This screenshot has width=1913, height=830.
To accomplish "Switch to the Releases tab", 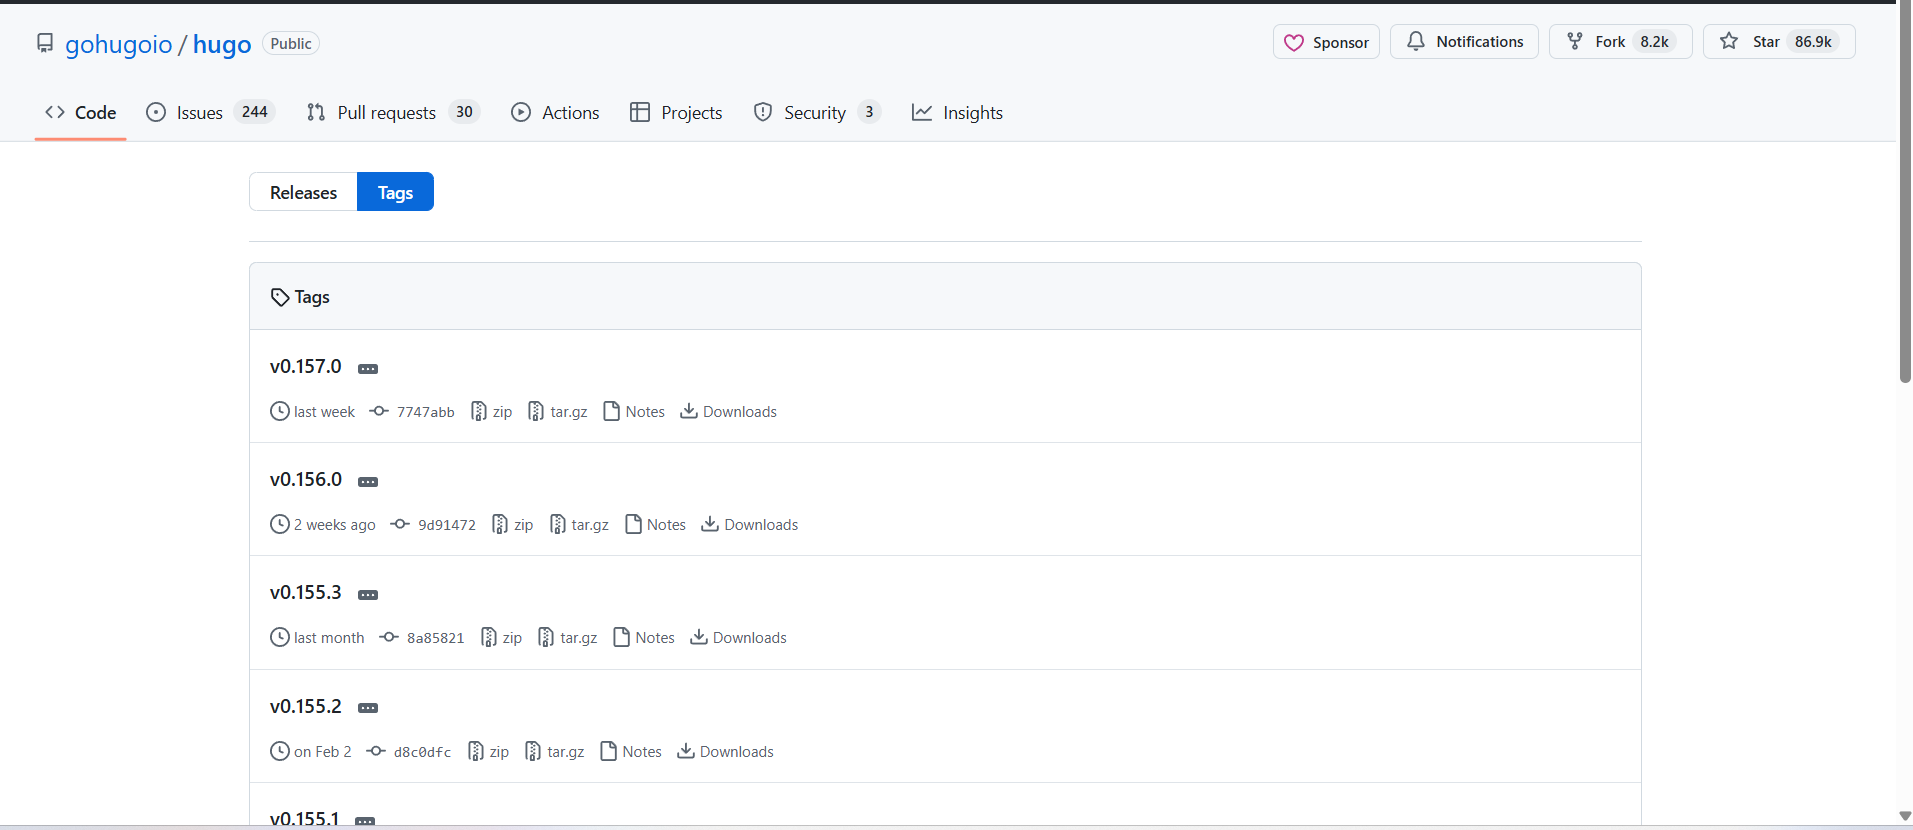I will click(303, 192).
